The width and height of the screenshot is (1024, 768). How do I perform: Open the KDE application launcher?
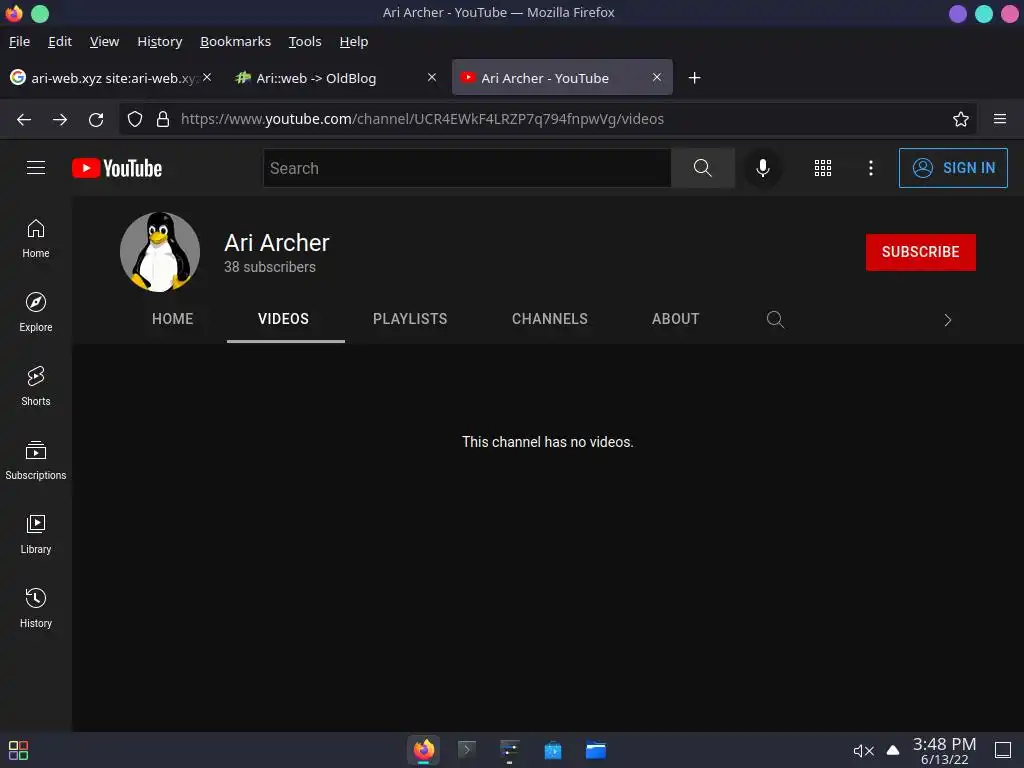[18, 750]
